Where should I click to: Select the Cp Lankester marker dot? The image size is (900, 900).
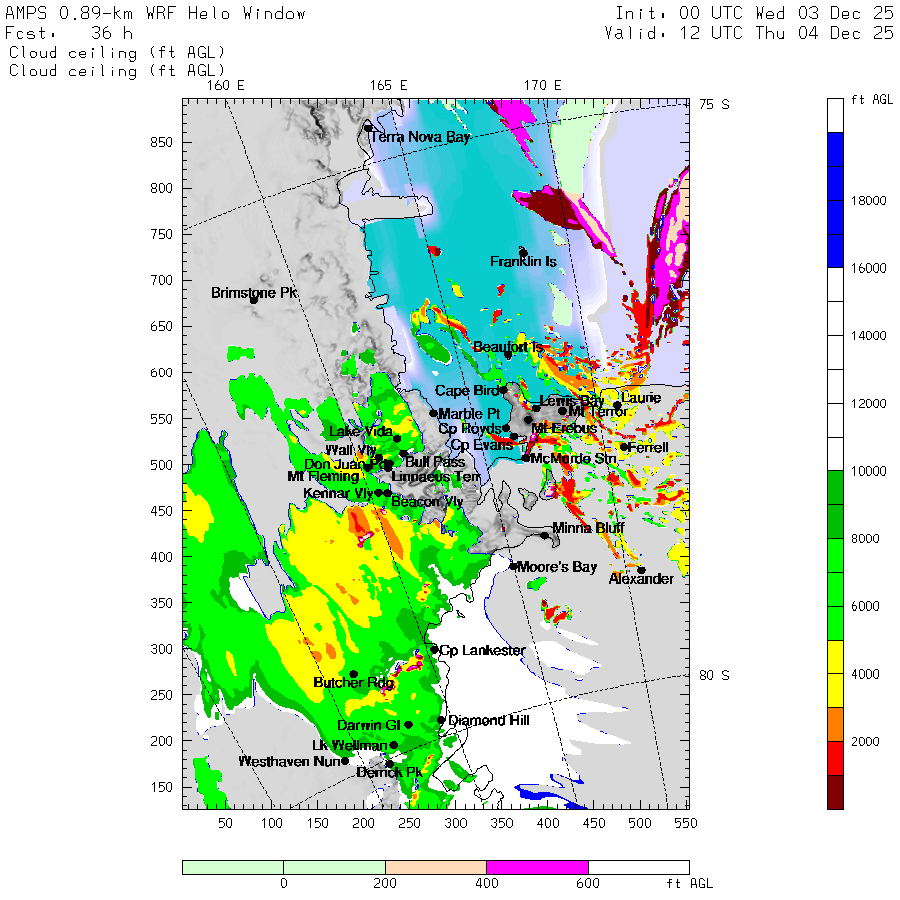pos(435,650)
